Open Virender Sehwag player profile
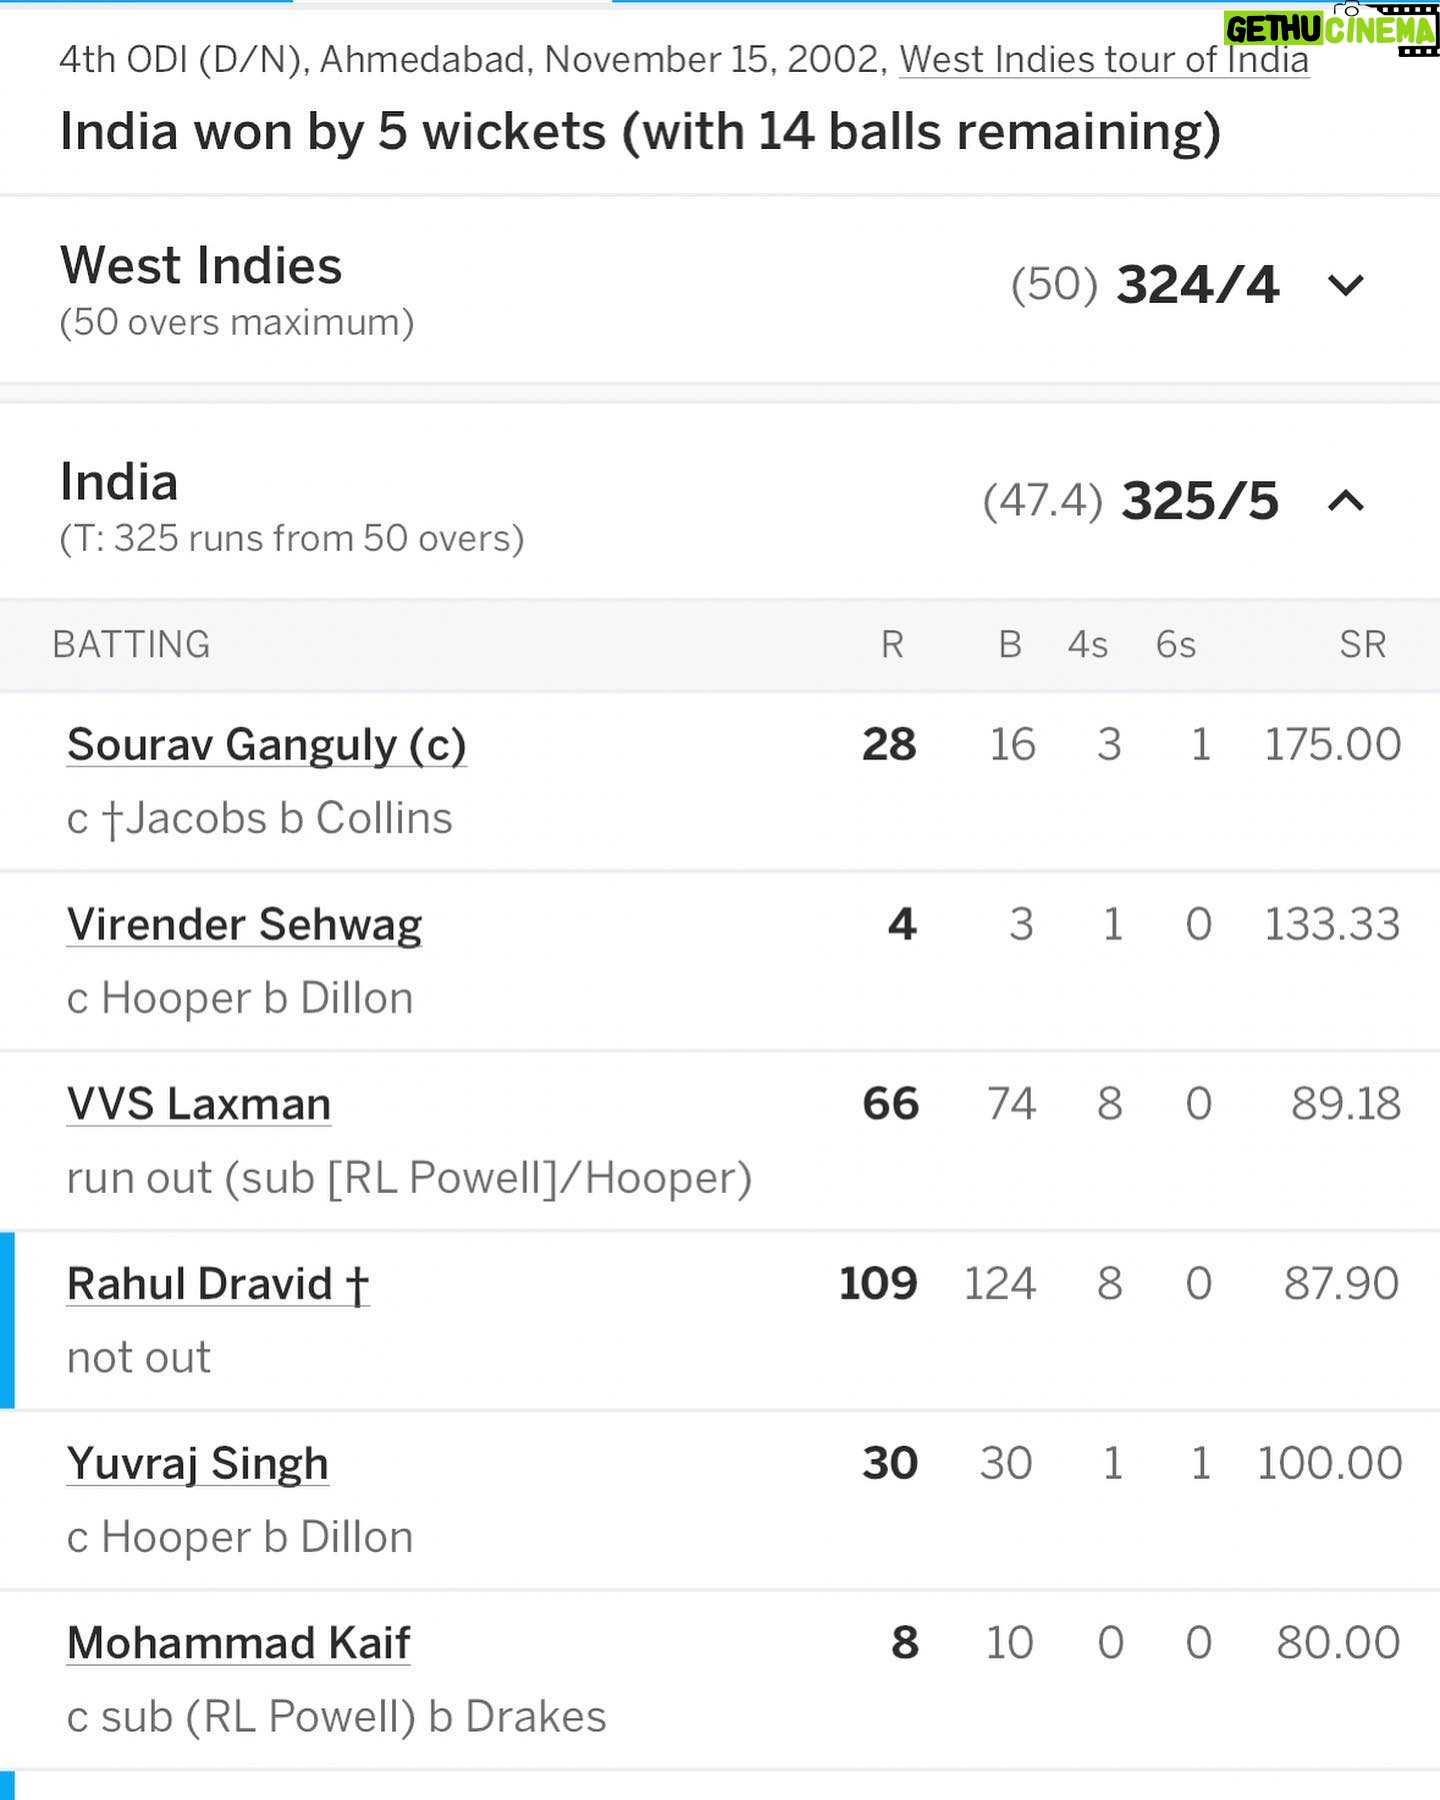The image size is (1440, 1800). tap(244, 925)
